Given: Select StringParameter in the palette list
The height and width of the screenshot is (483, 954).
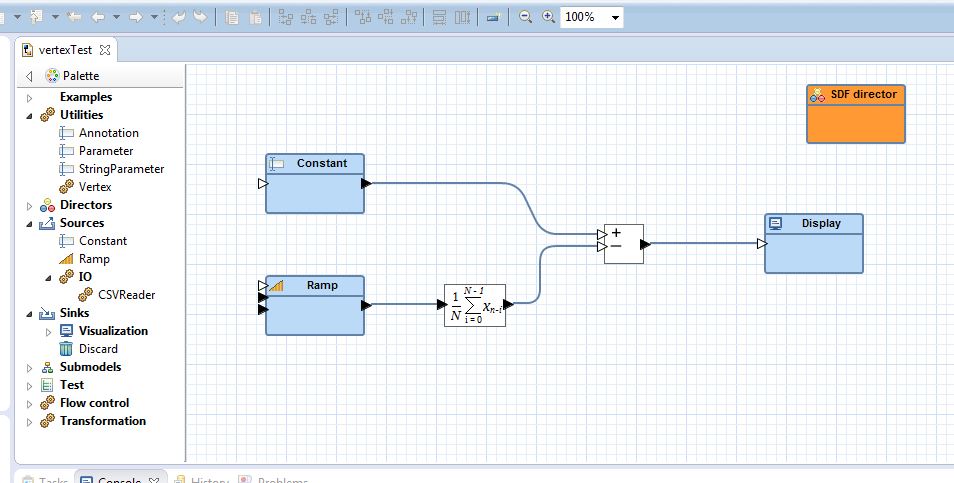Looking at the screenshot, I should tap(121, 169).
